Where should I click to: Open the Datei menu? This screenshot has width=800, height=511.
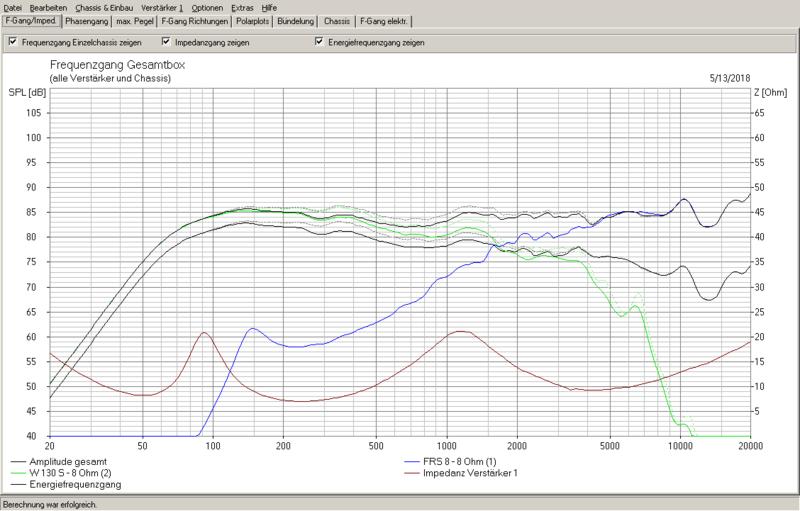(13, 7)
